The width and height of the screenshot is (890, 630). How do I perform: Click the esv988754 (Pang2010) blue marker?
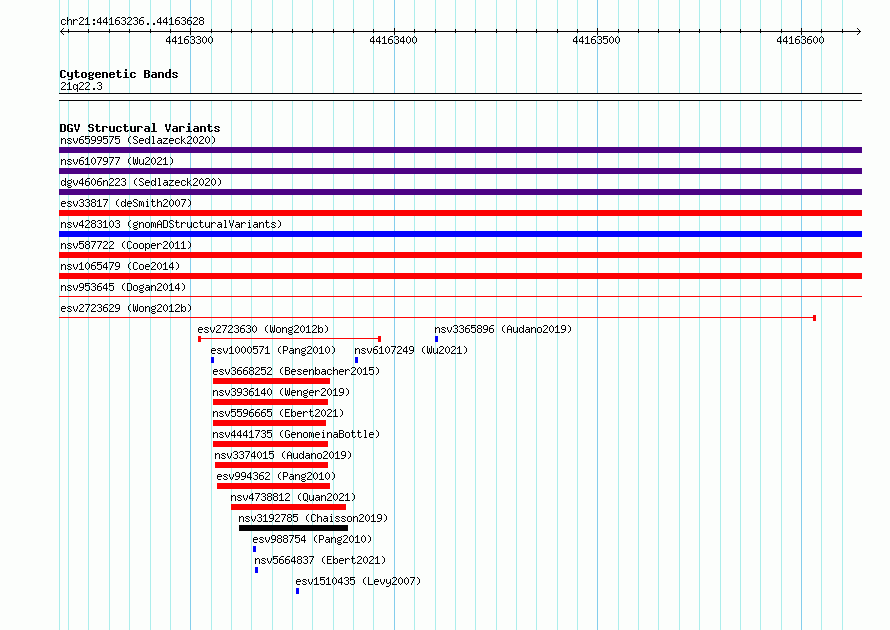click(254, 549)
